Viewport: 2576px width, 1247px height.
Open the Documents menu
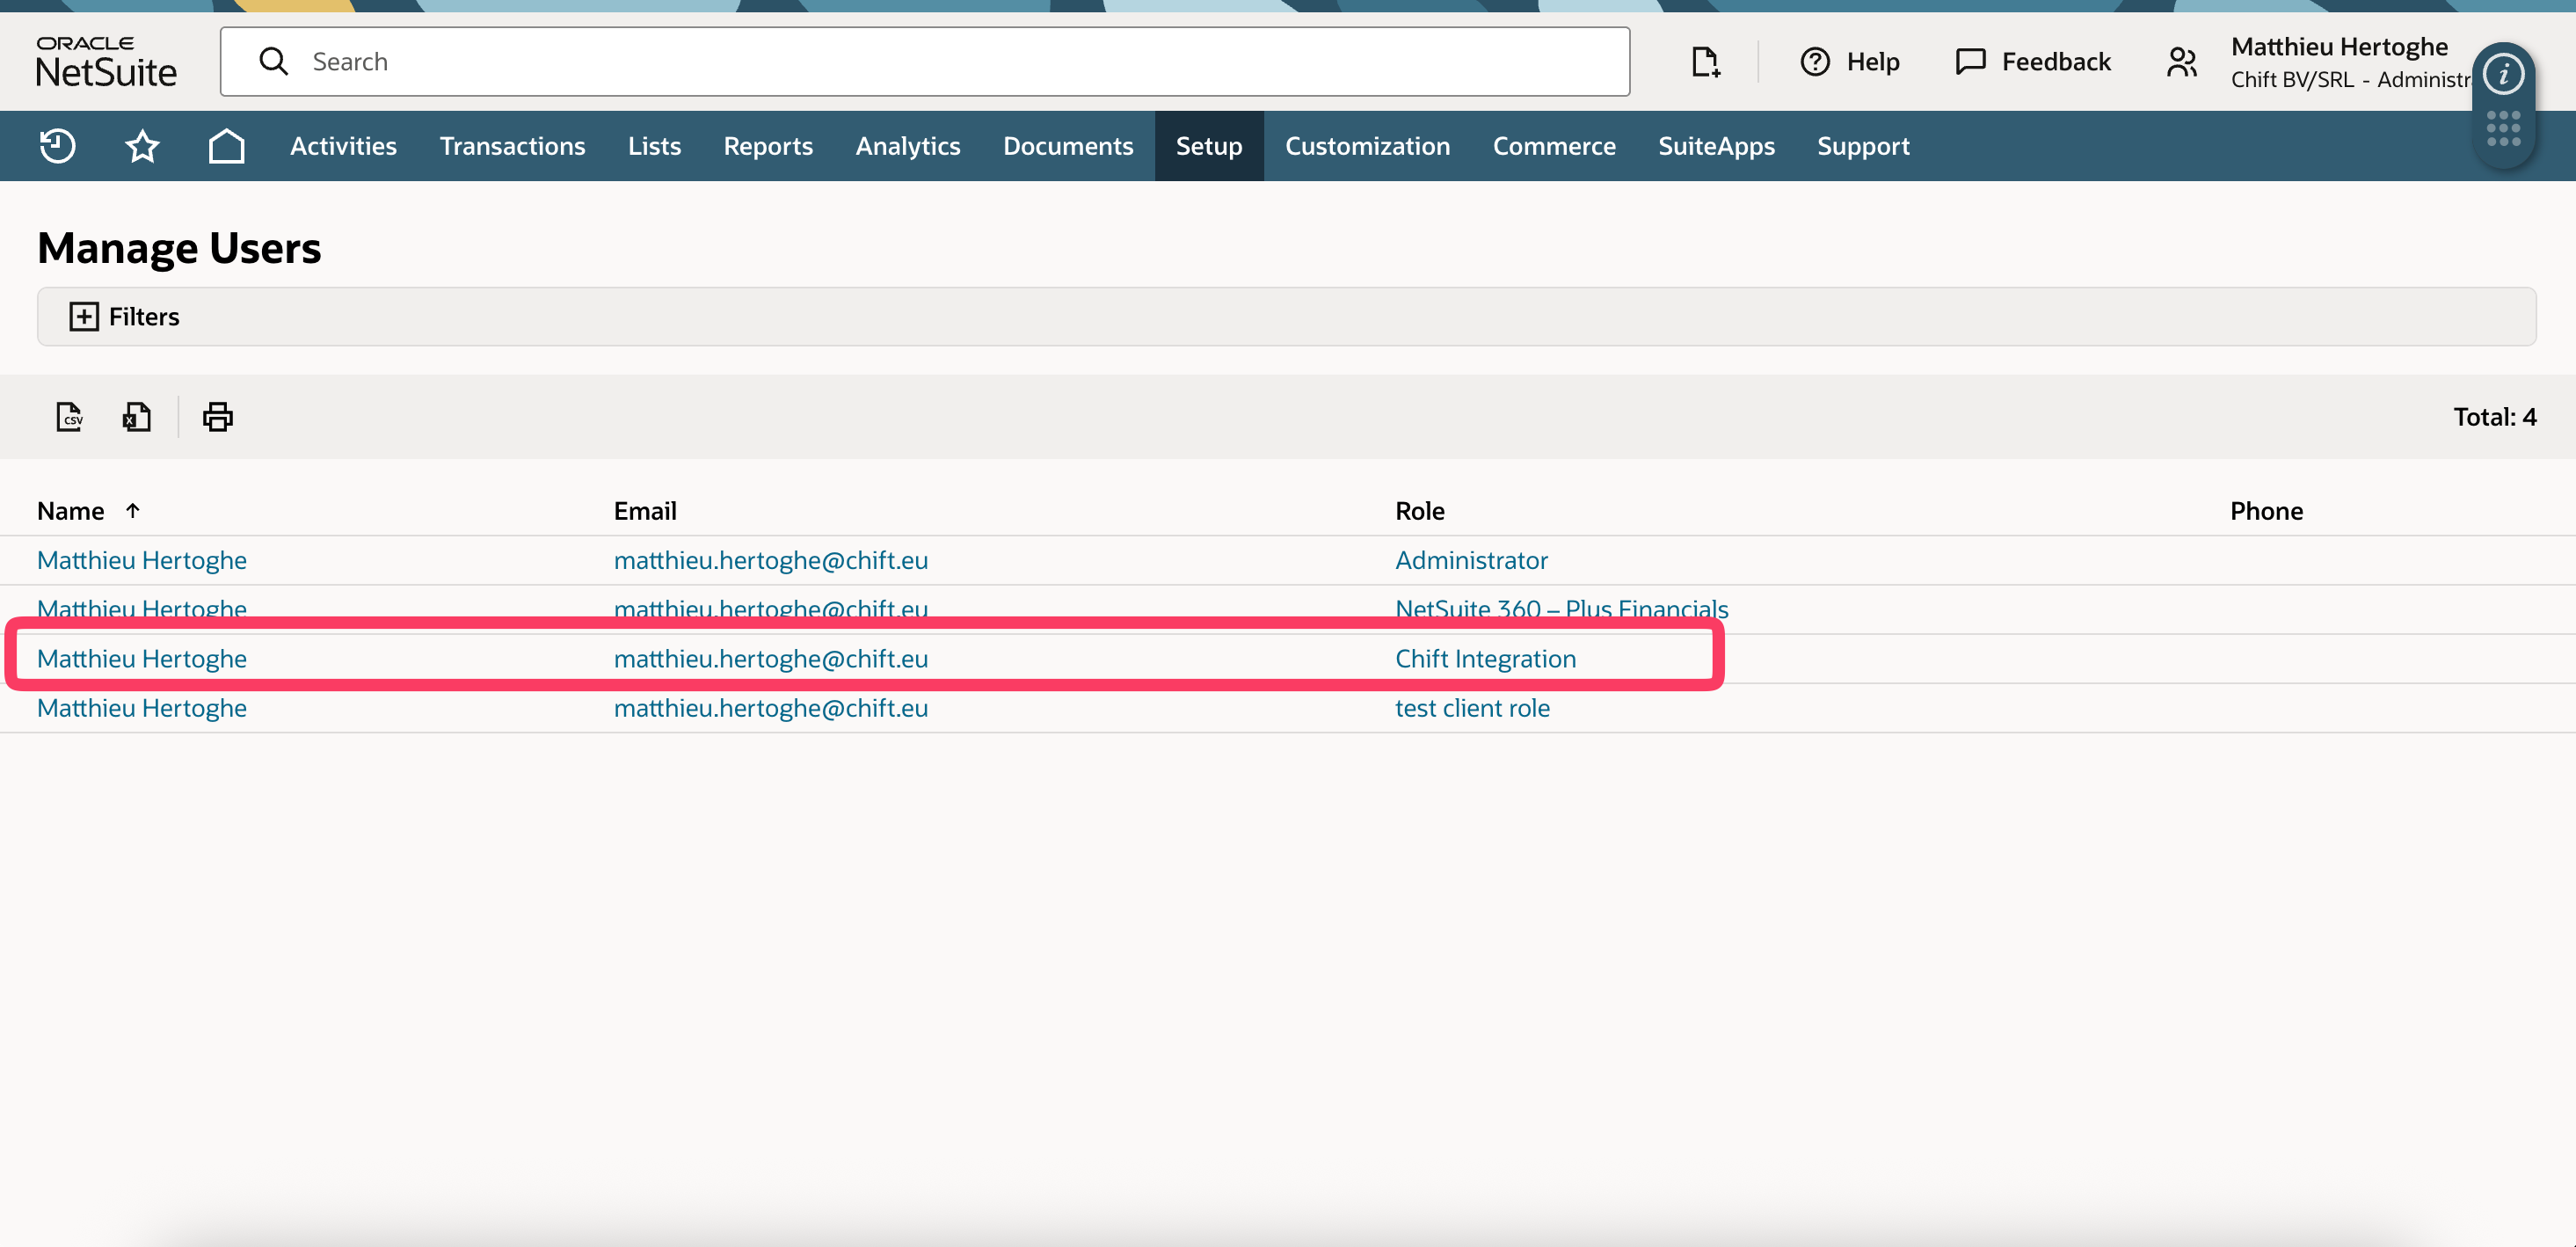[1068, 146]
